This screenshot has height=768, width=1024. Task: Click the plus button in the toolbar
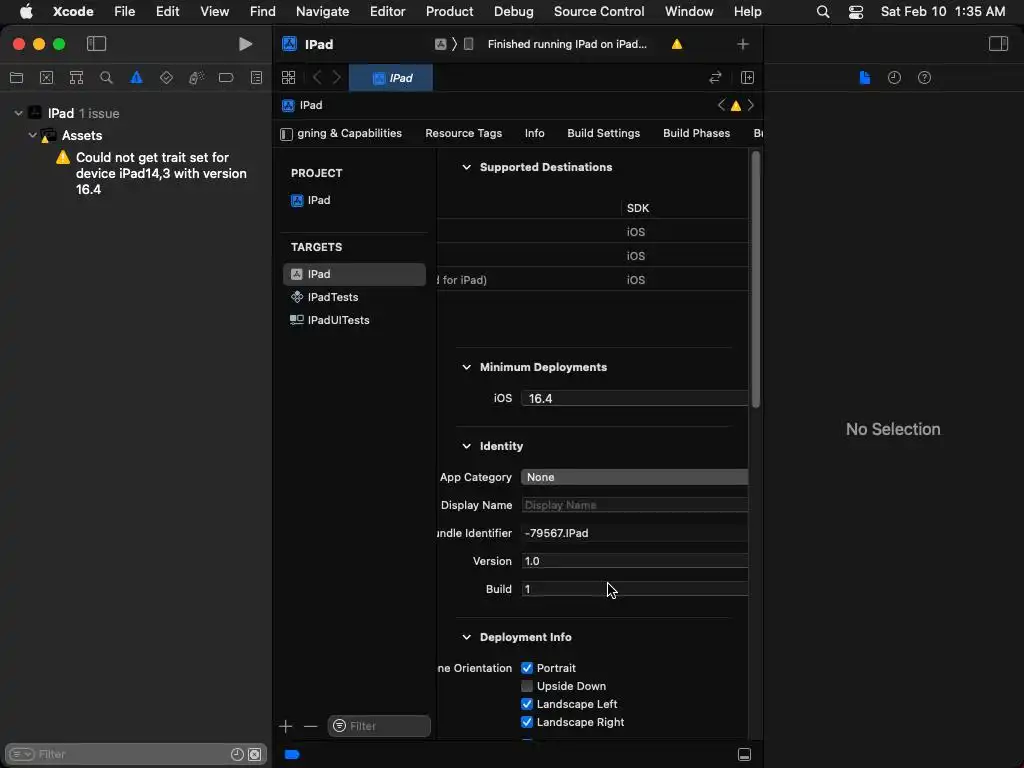point(743,44)
